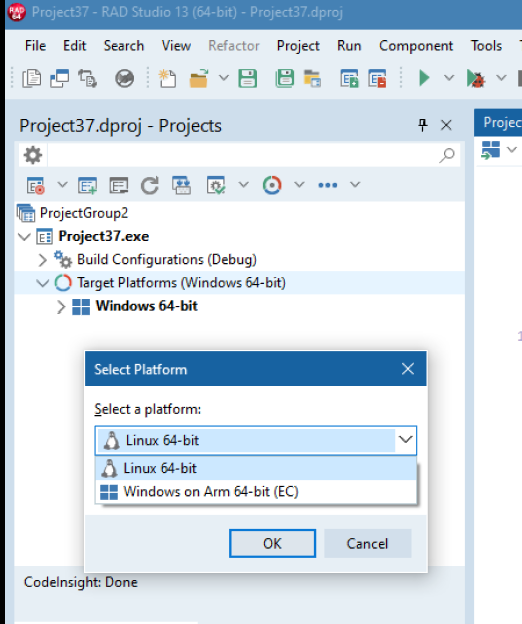Confirm with the OK button
The width and height of the screenshot is (522, 624).
click(x=273, y=544)
